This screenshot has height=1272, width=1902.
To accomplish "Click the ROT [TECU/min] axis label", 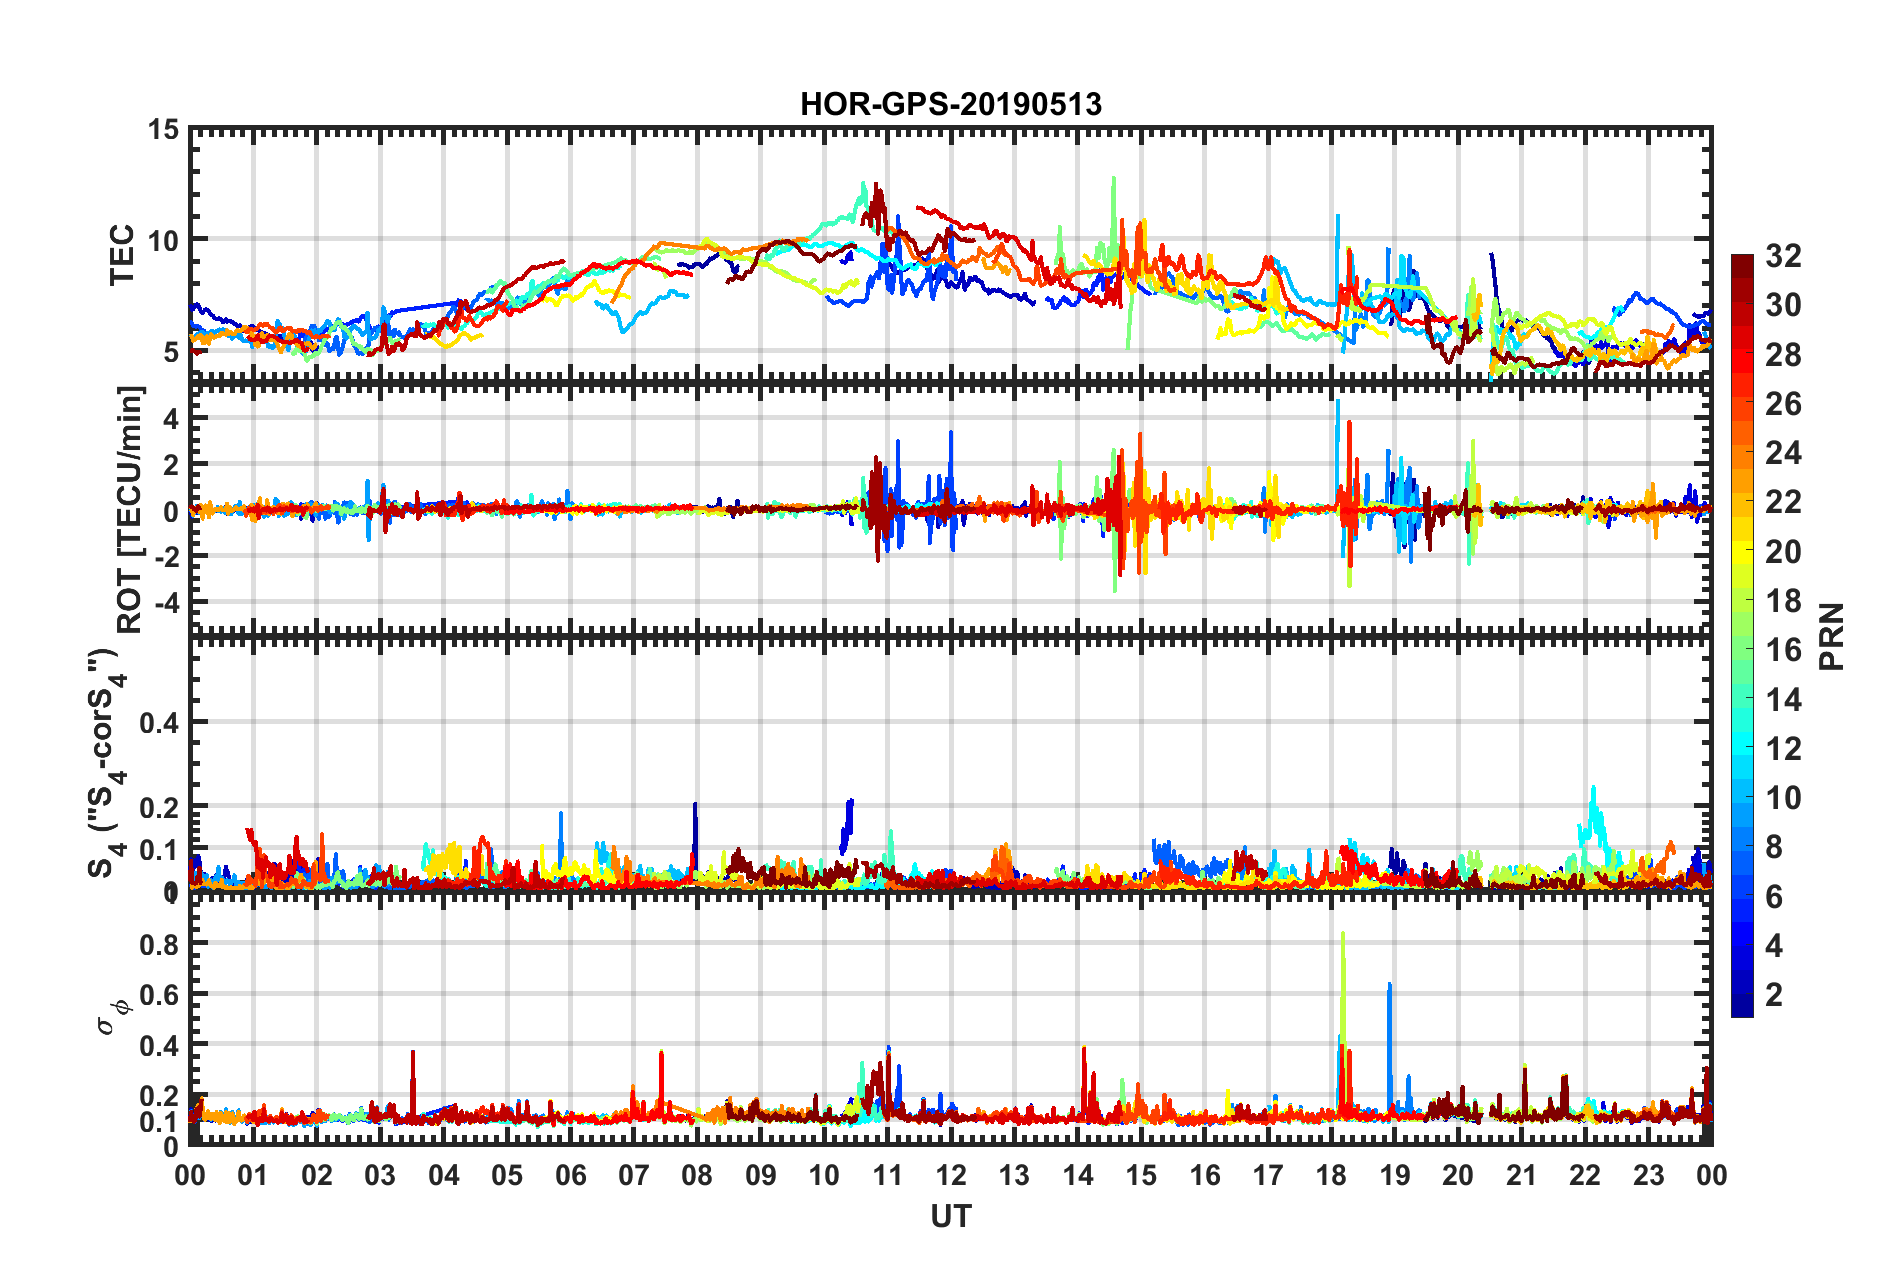I will click(x=130, y=510).
